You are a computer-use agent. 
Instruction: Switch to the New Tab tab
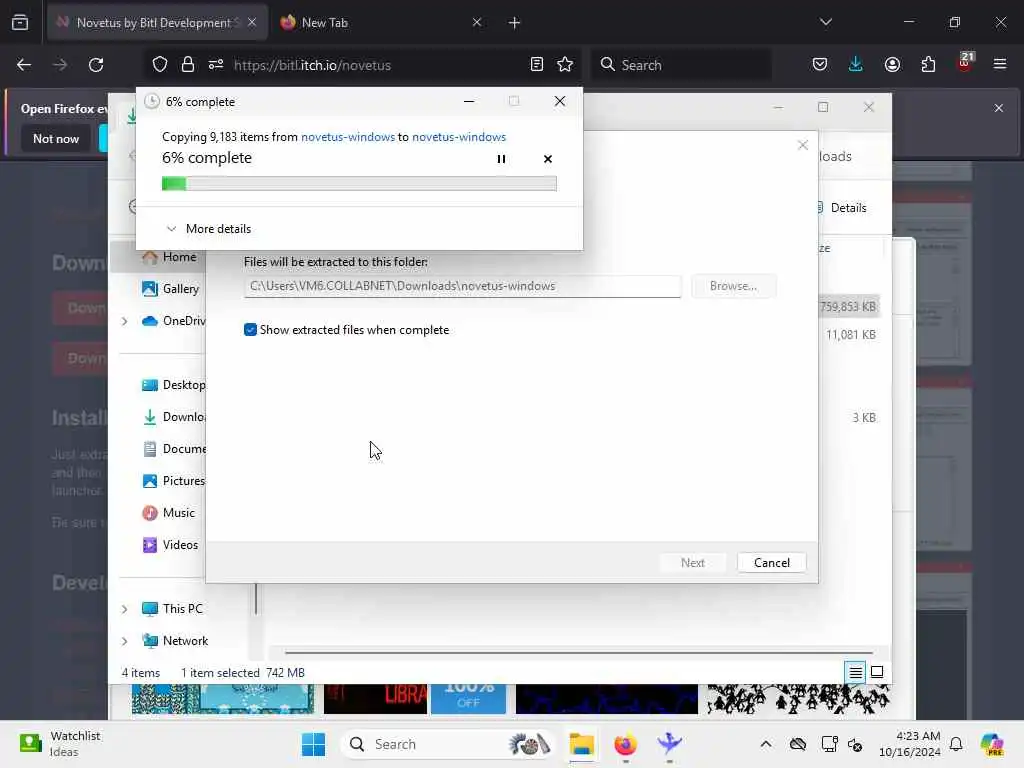point(382,23)
